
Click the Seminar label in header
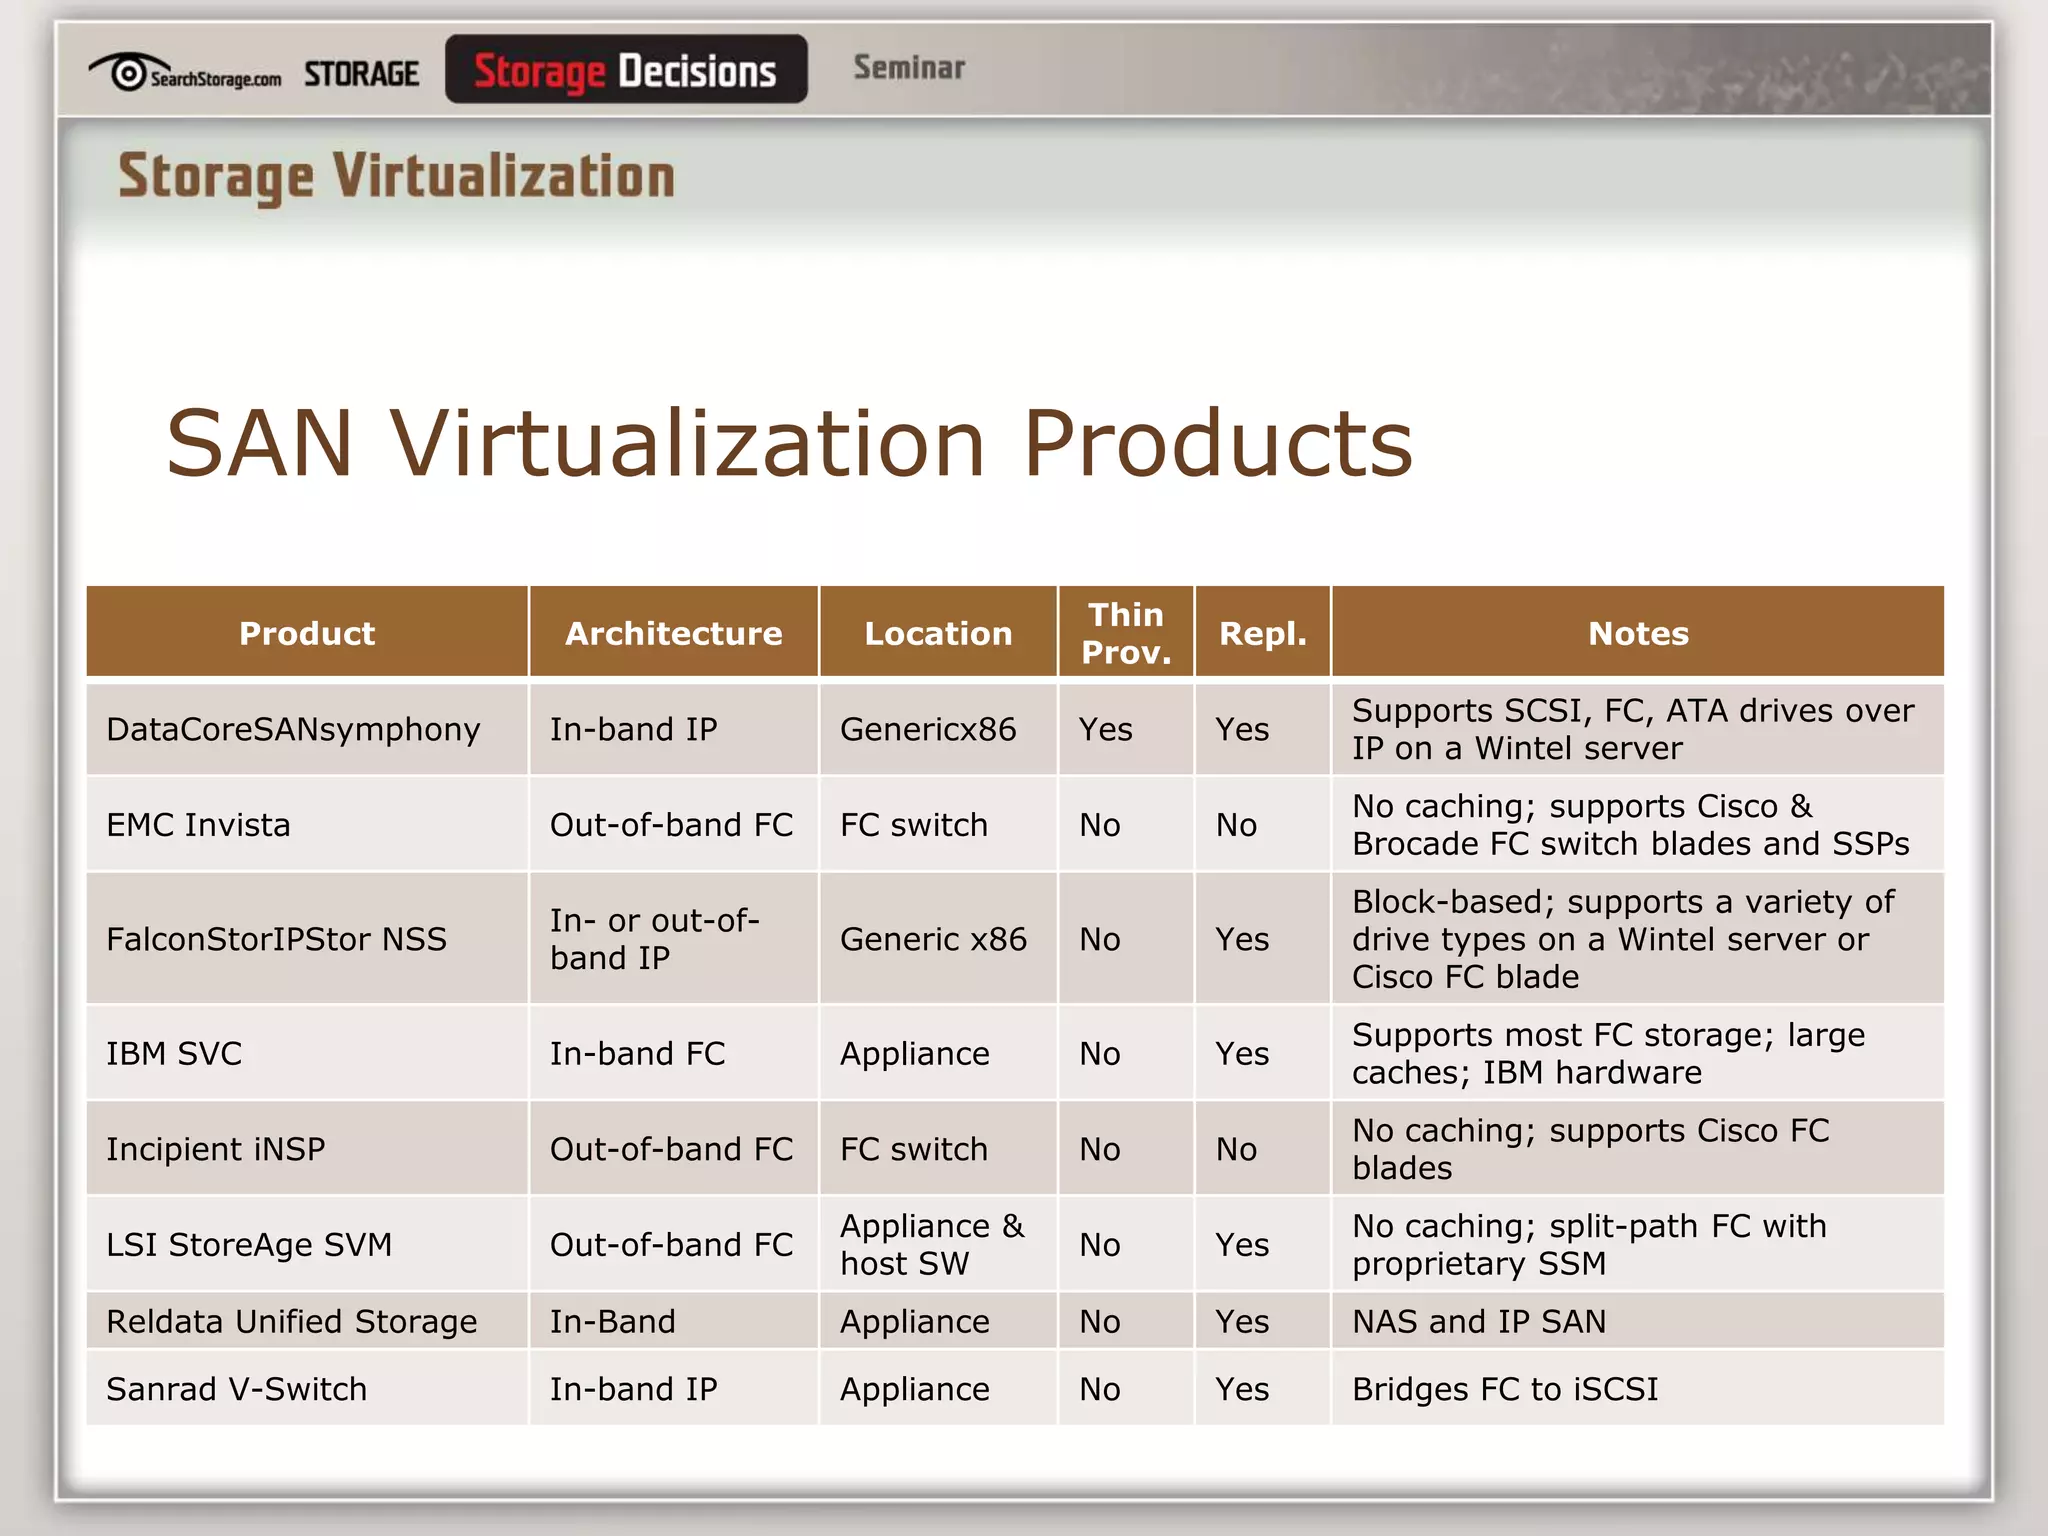click(909, 67)
